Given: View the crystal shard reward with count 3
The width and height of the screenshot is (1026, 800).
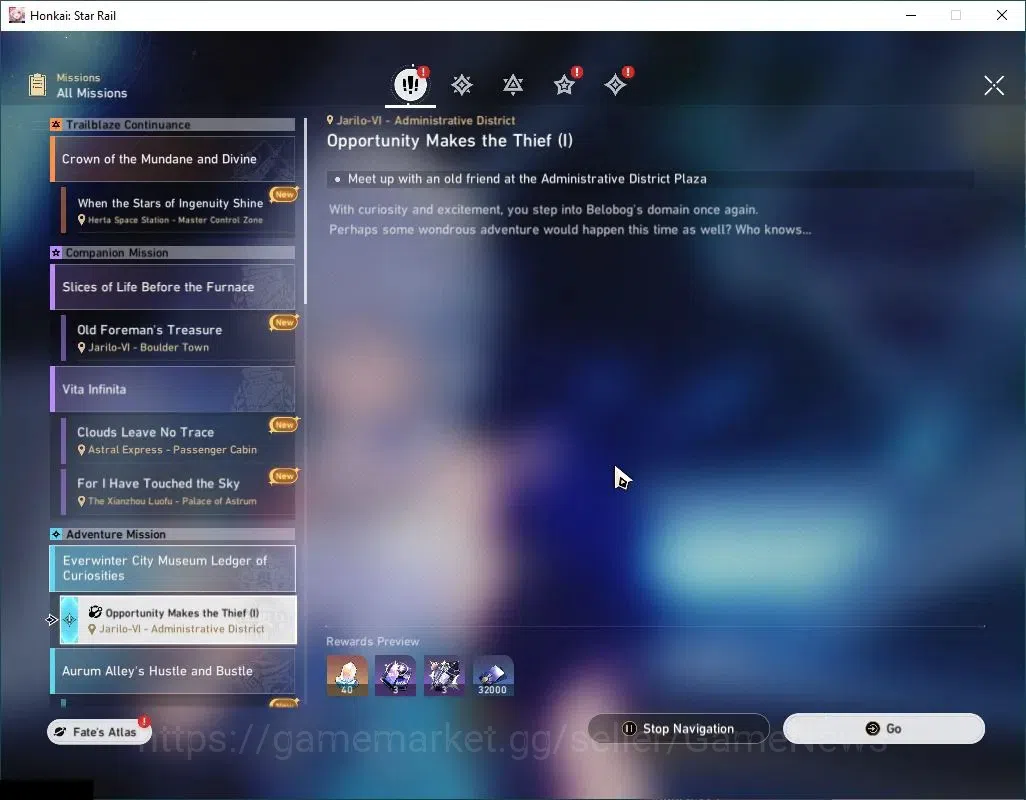Looking at the screenshot, I should click(444, 675).
